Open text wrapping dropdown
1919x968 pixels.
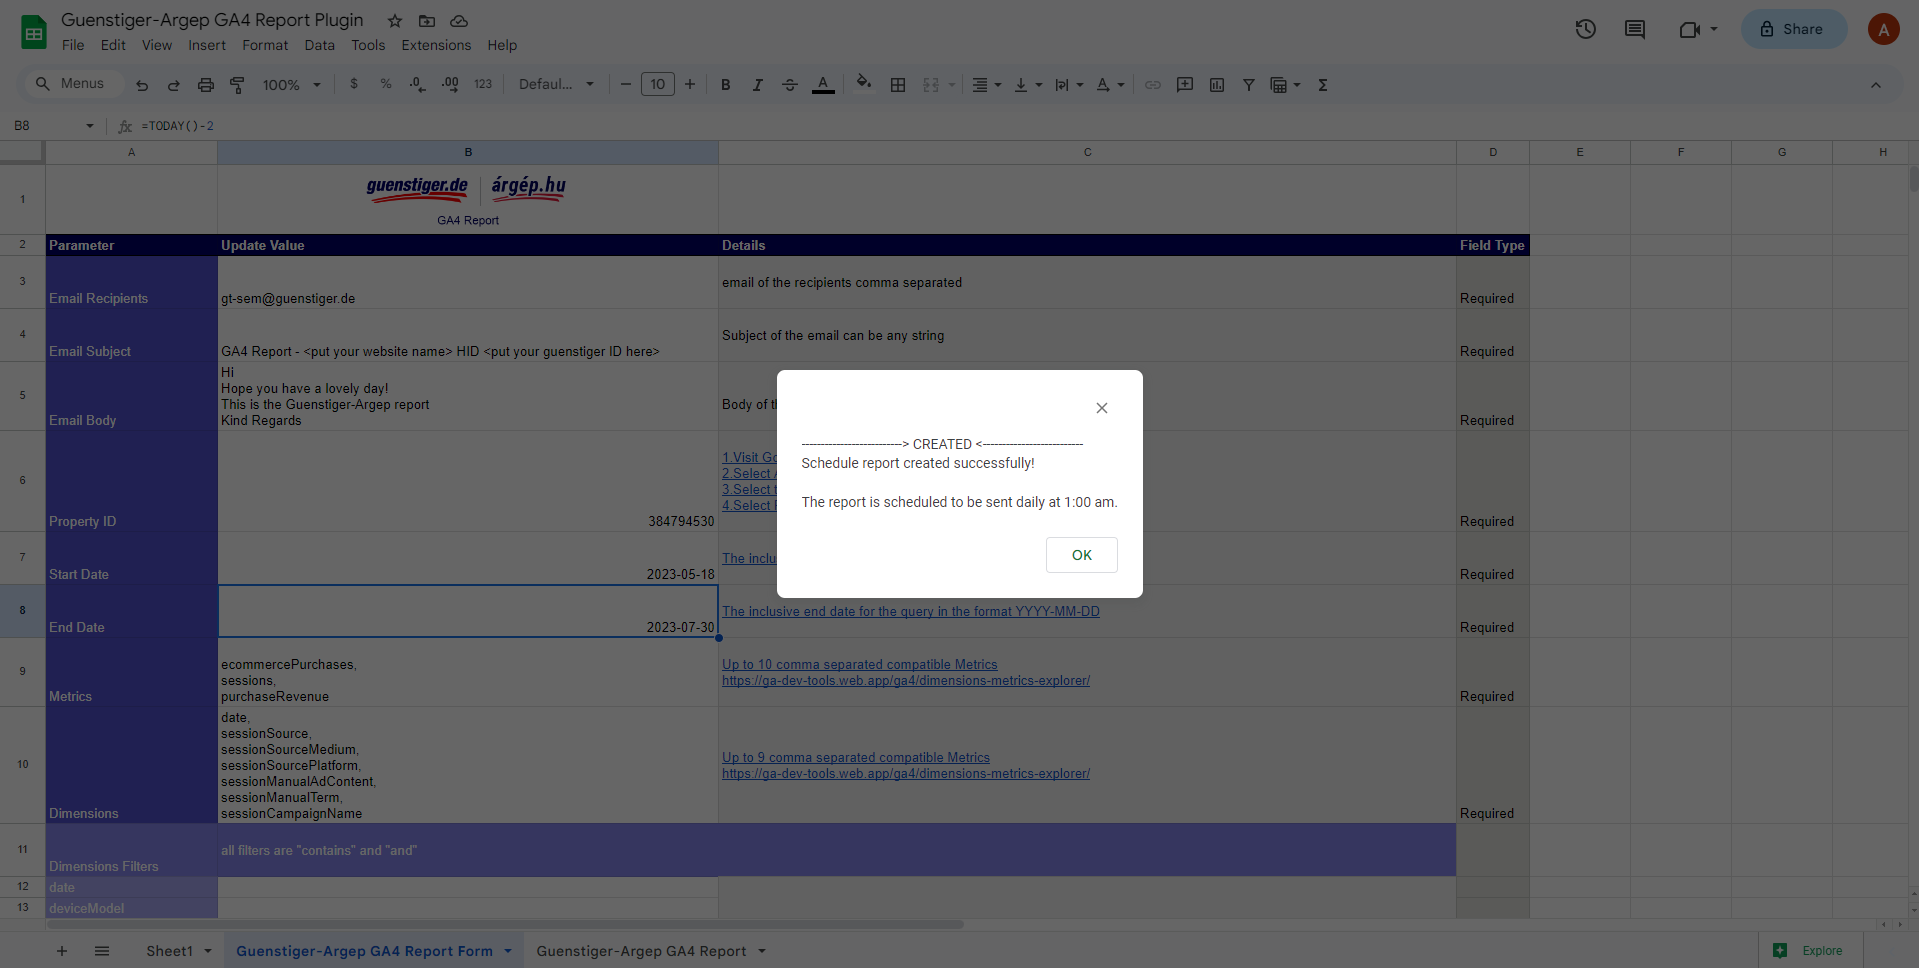(1069, 85)
